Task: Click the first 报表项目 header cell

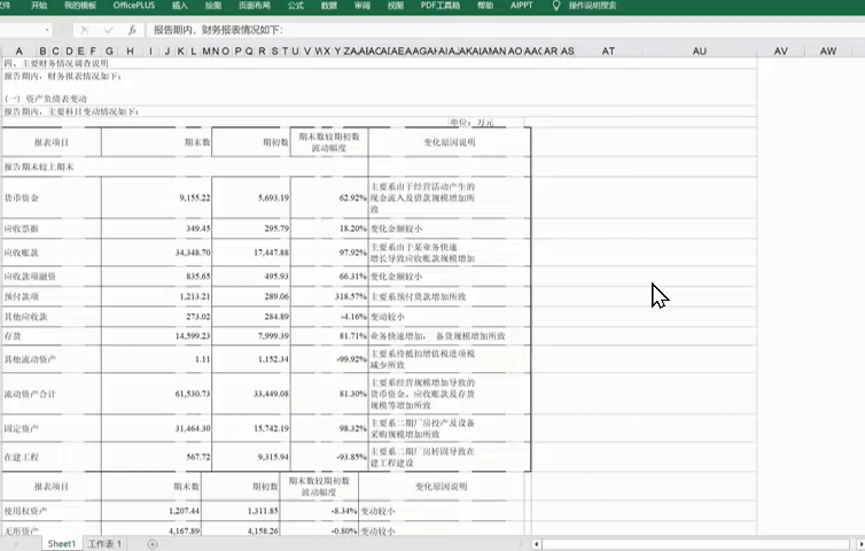Action: 51,142
